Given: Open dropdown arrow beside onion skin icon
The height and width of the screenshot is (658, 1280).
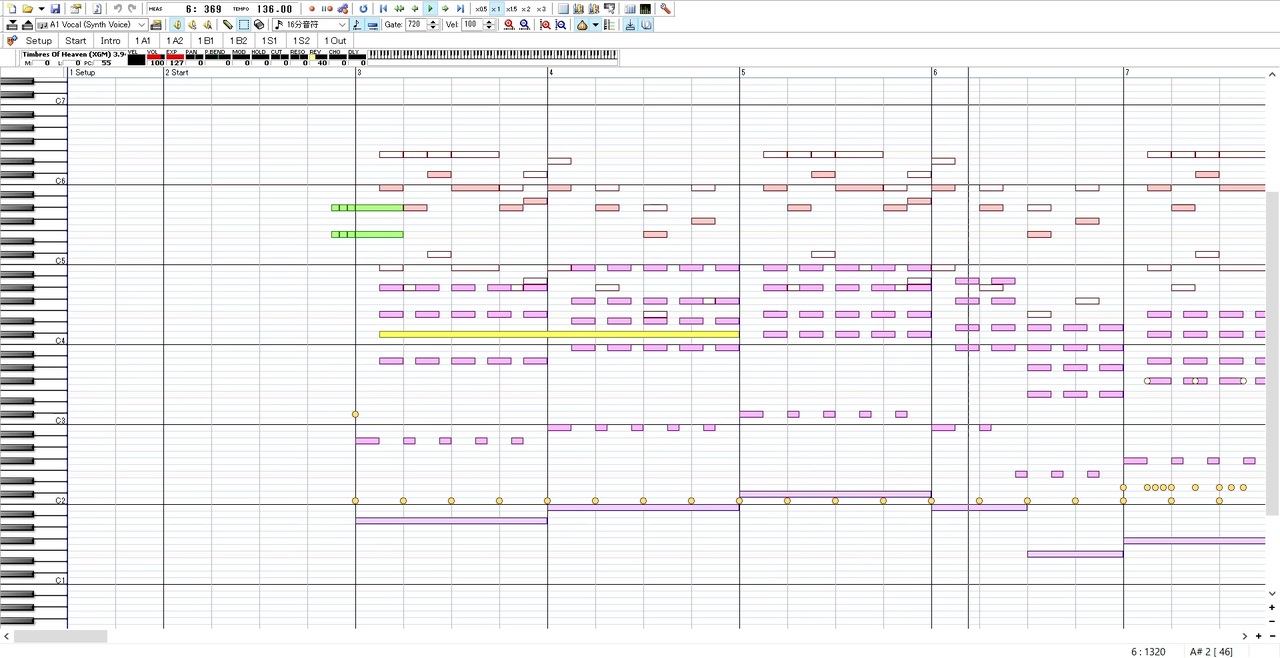Looking at the screenshot, I should (595, 25).
